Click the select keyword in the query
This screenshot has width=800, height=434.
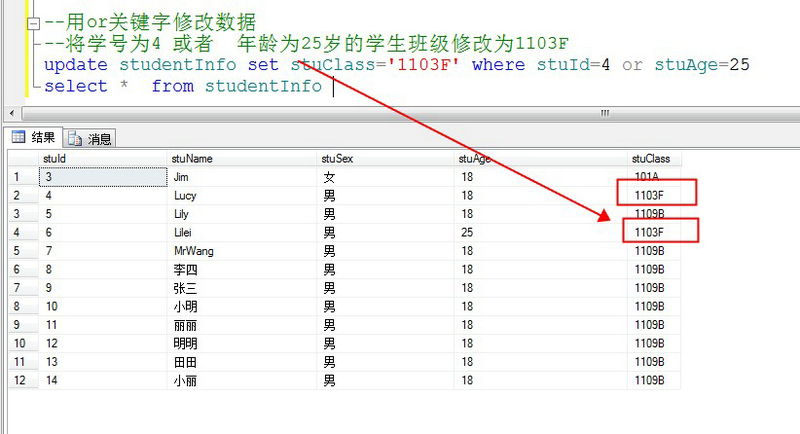click(x=76, y=86)
